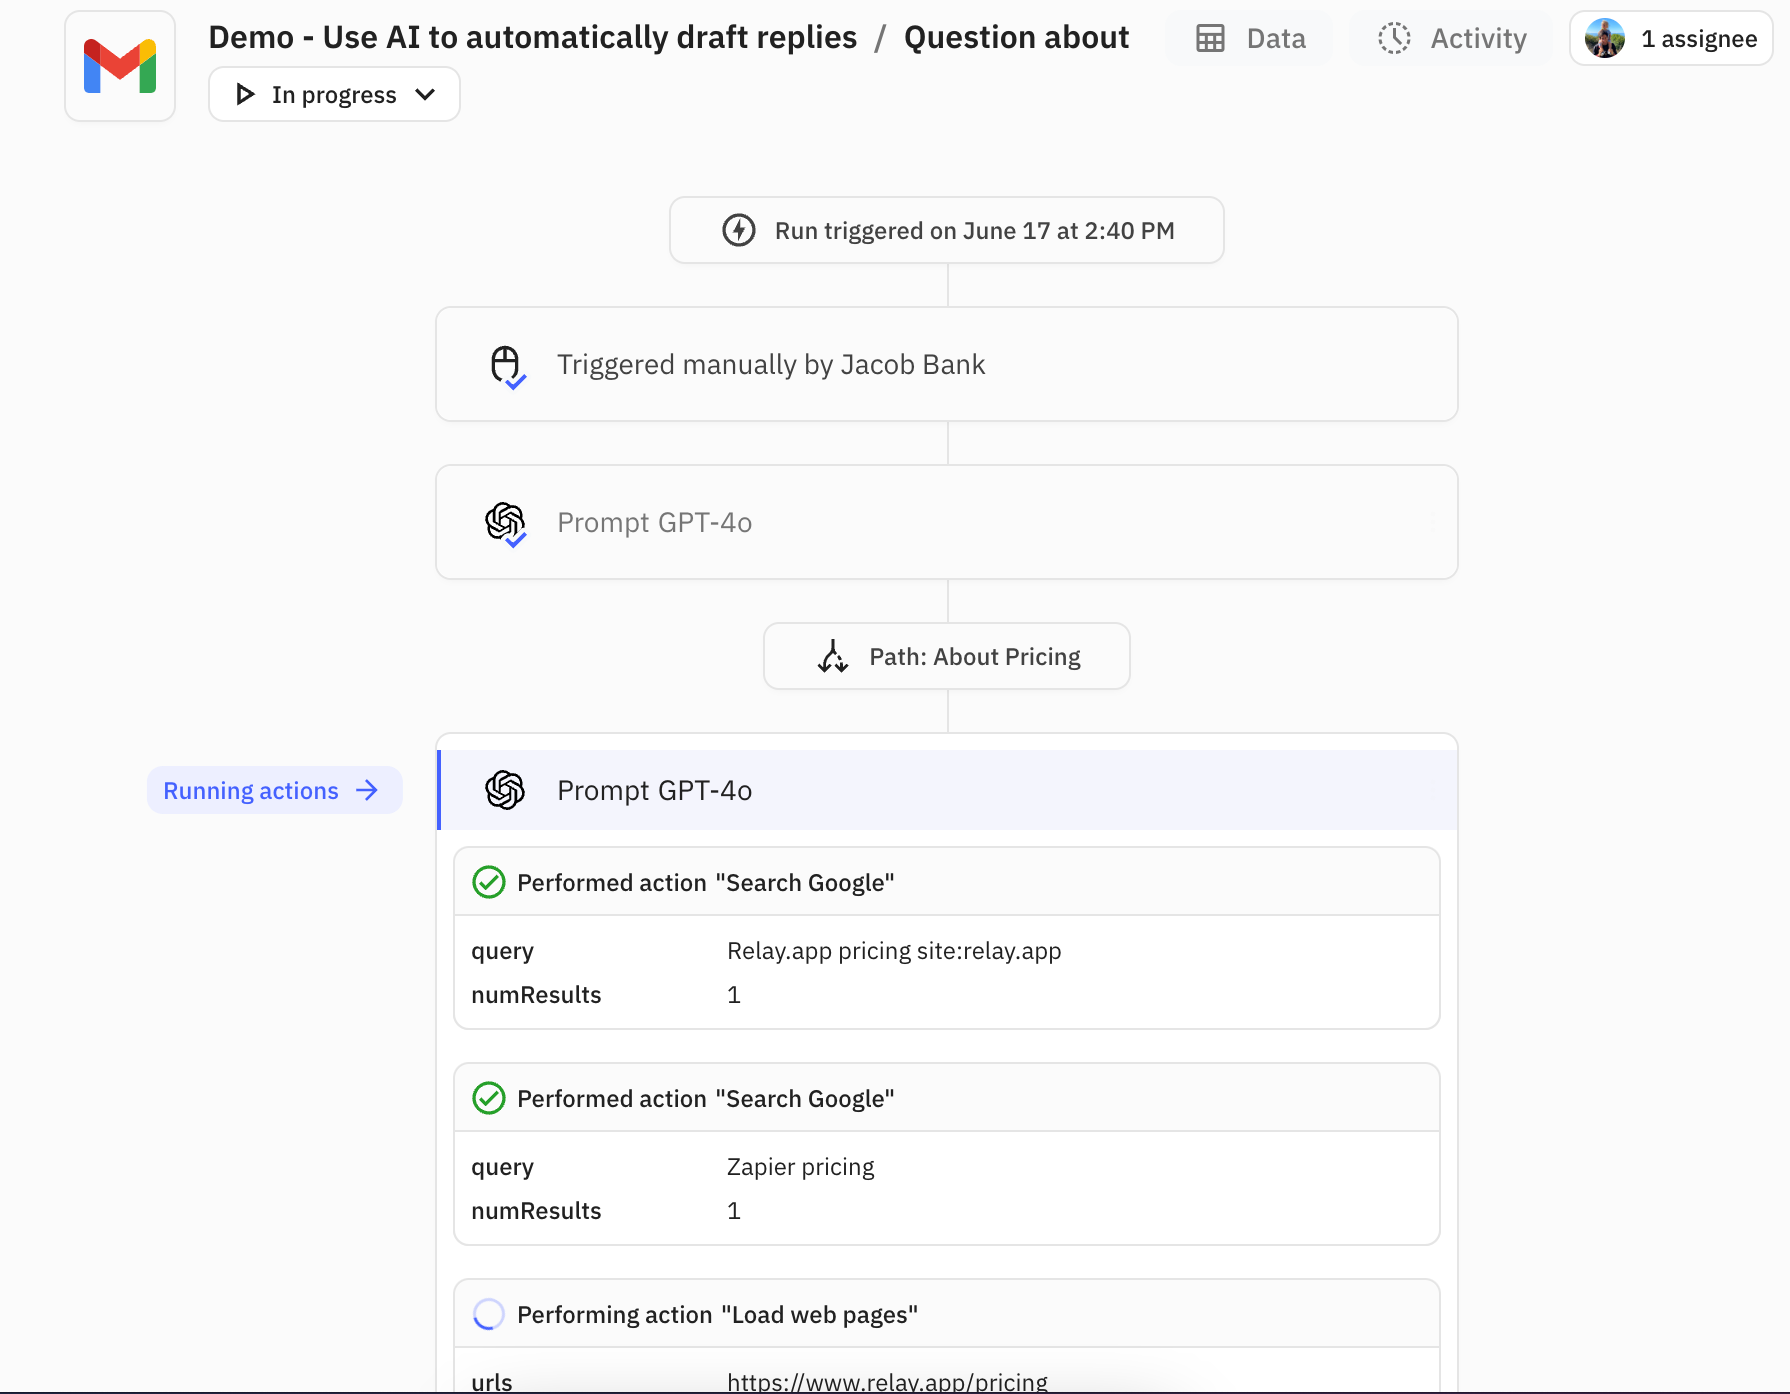Click the assignee avatar photo
1790x1394 pixels.
pos(1605,38)
